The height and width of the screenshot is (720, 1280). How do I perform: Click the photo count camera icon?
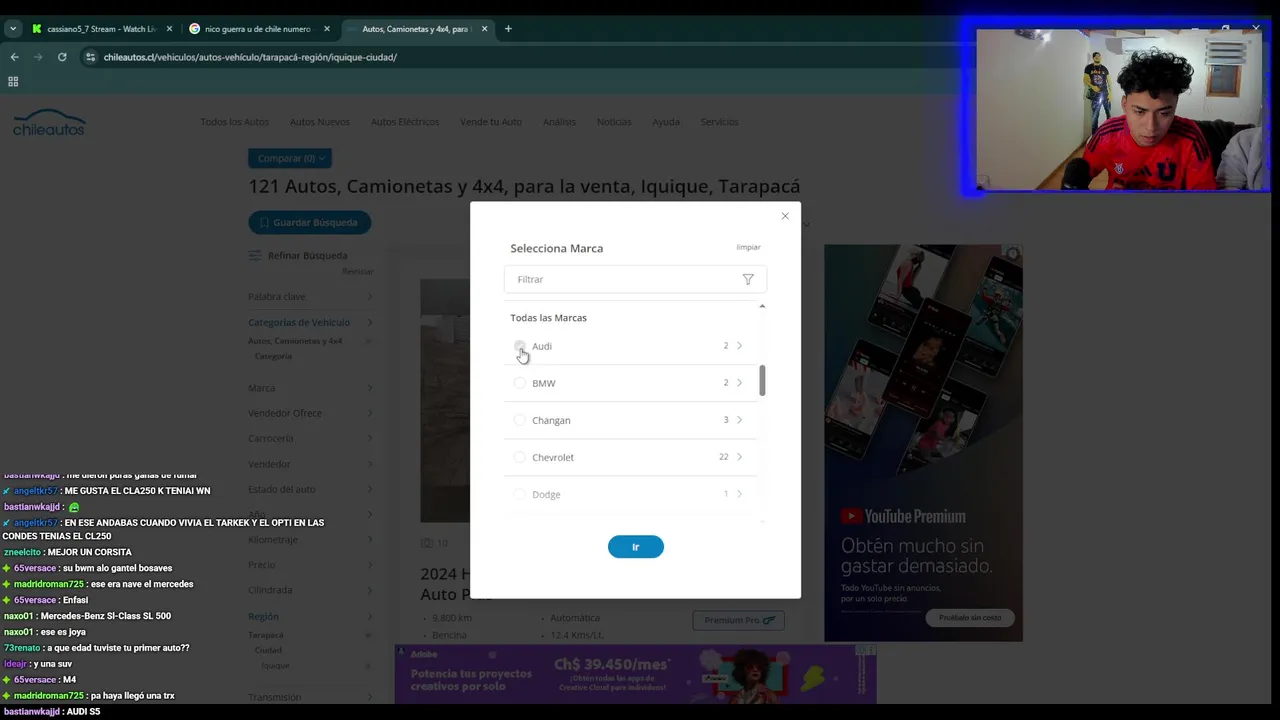(x=427, y=543)
